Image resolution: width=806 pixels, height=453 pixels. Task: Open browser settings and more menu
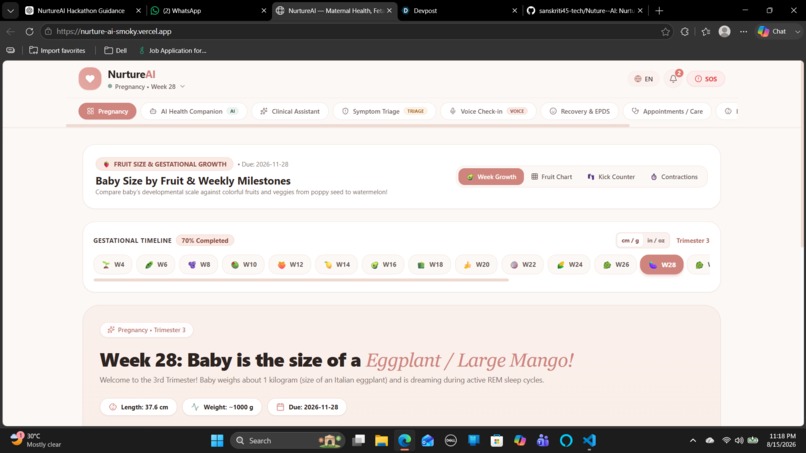click(x=743, y=31)
